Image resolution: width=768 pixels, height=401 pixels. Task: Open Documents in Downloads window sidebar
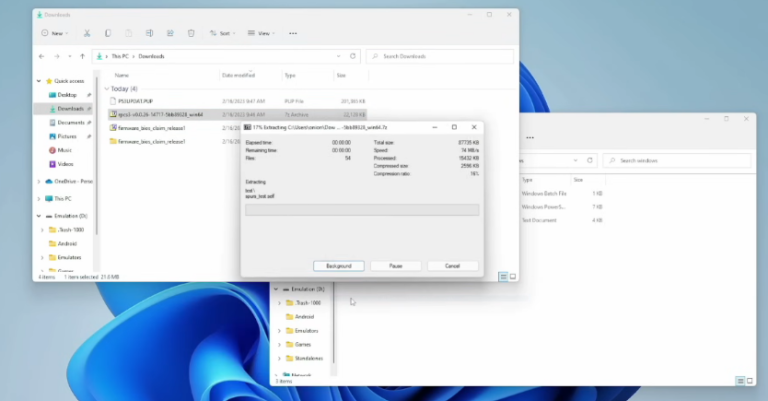point(71,122)
